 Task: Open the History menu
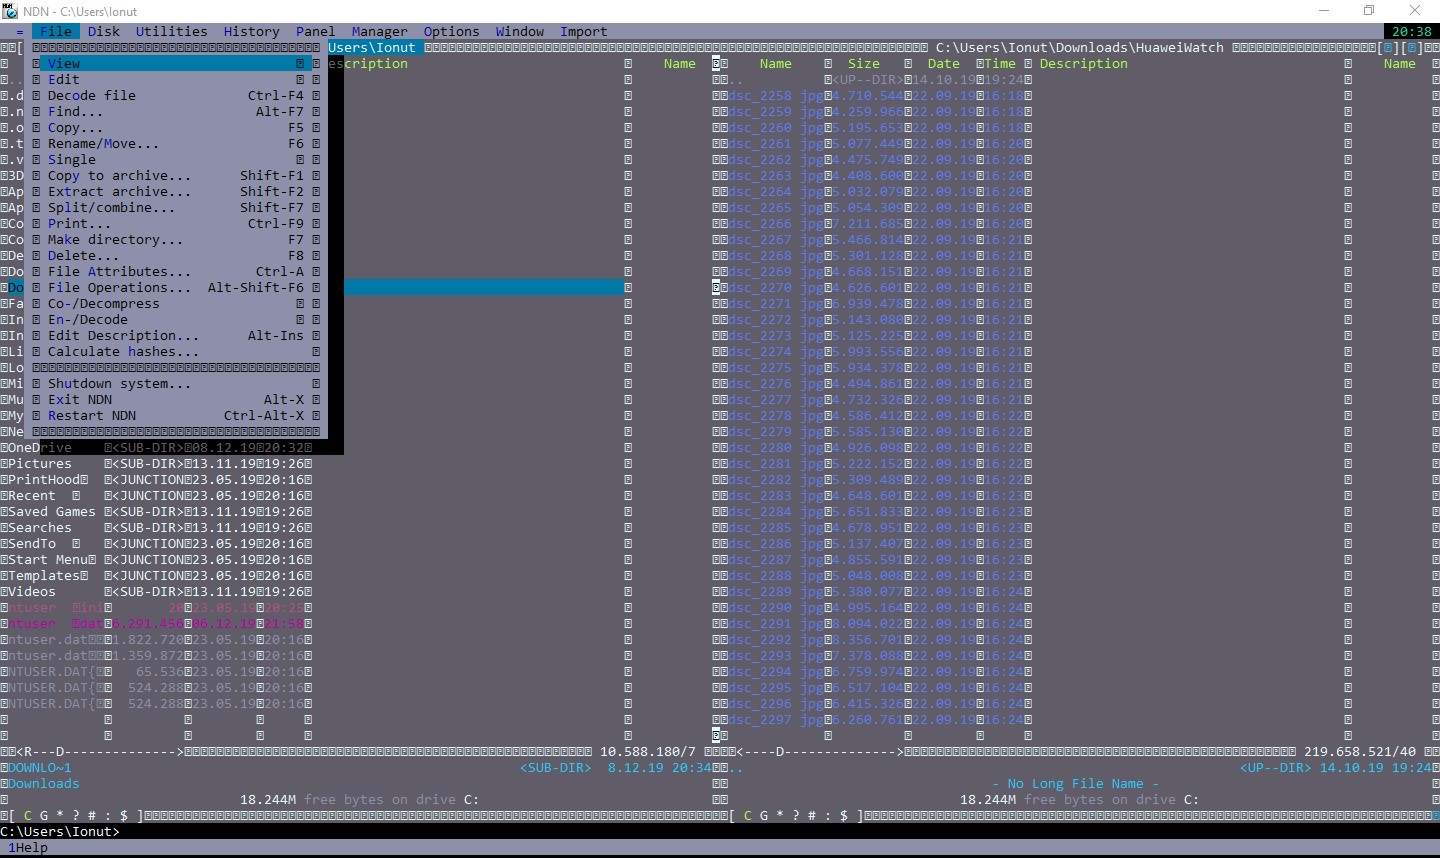[x=252, y=31]
